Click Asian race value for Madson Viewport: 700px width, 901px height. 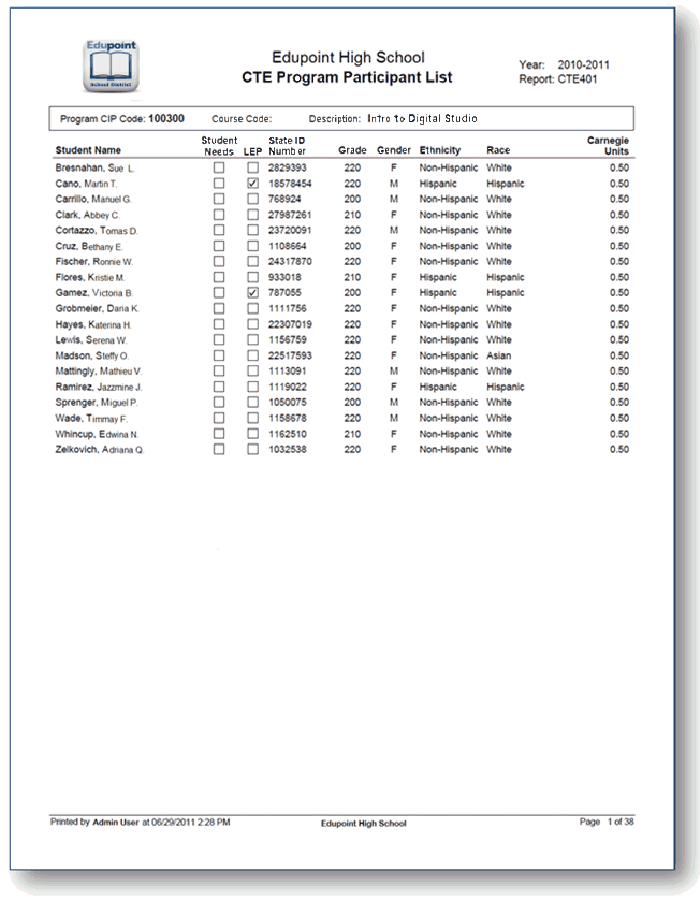click(498, 356)
